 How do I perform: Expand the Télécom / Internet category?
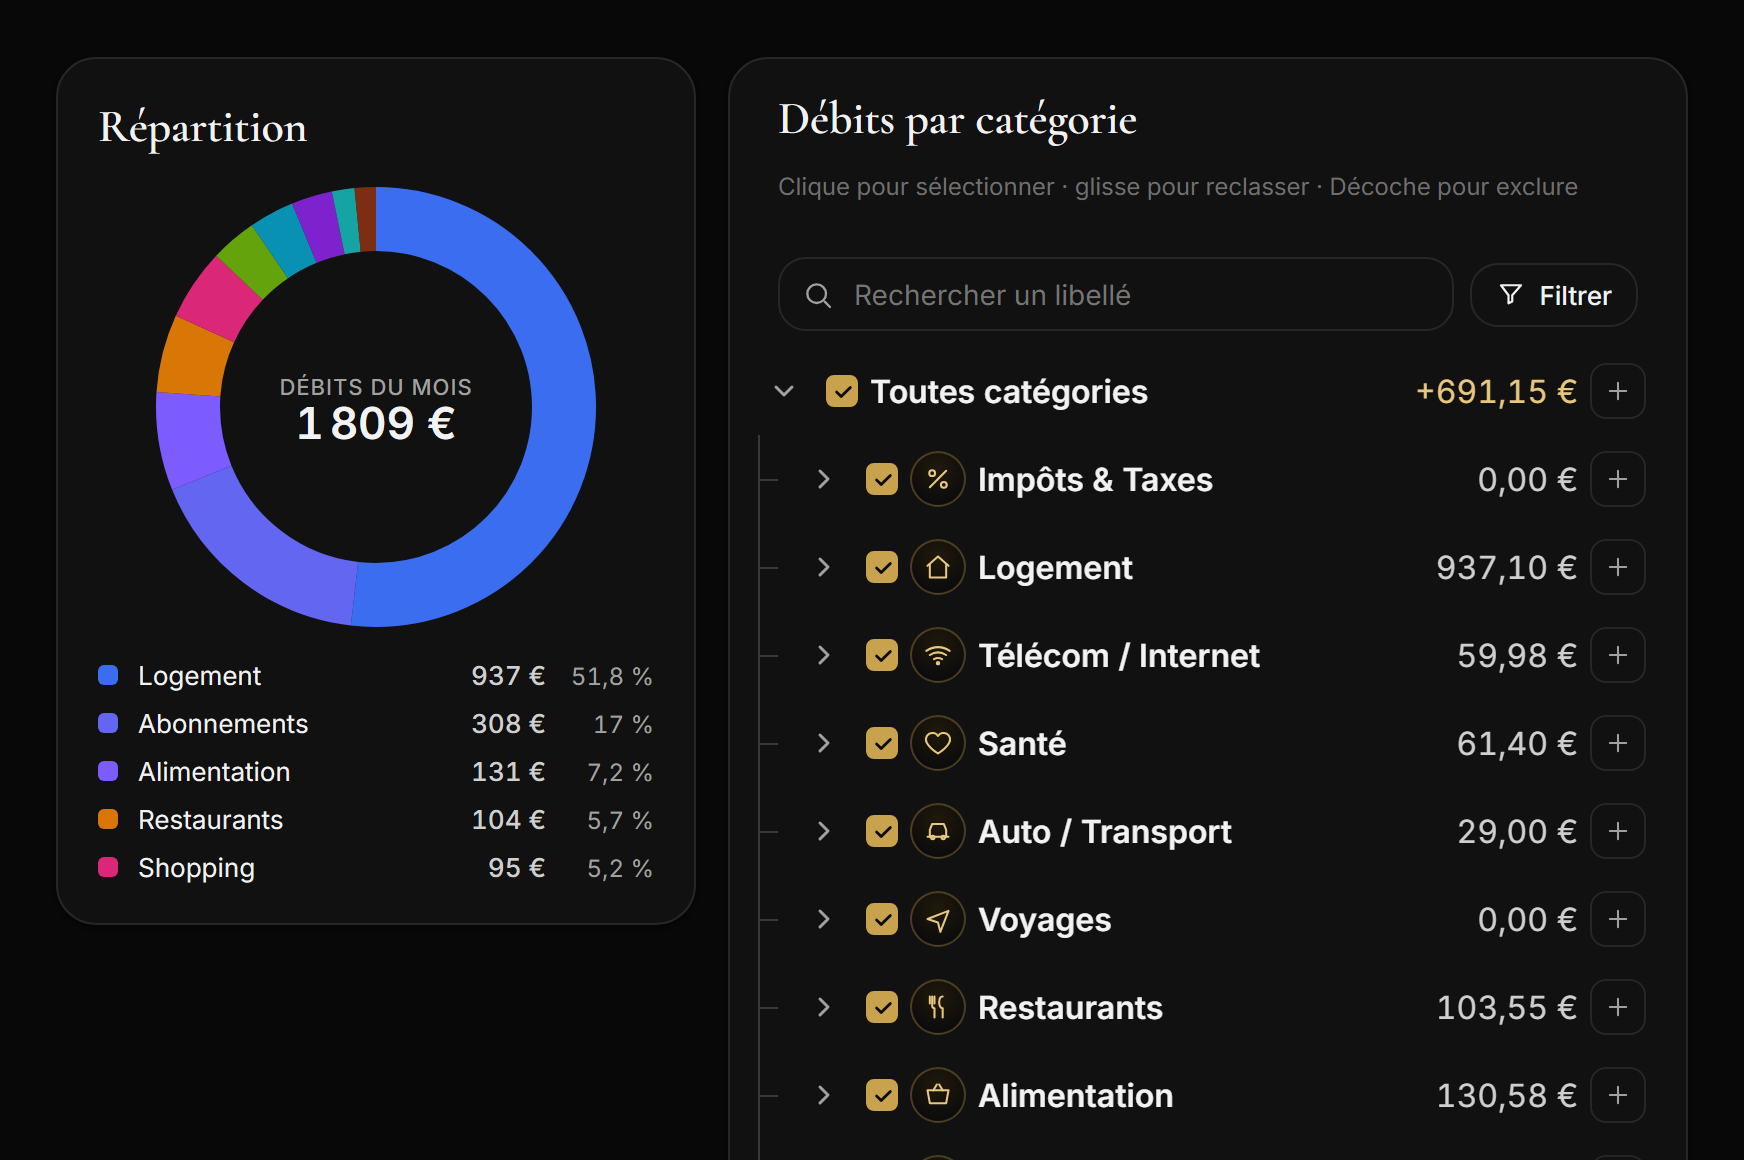(824, 655)
